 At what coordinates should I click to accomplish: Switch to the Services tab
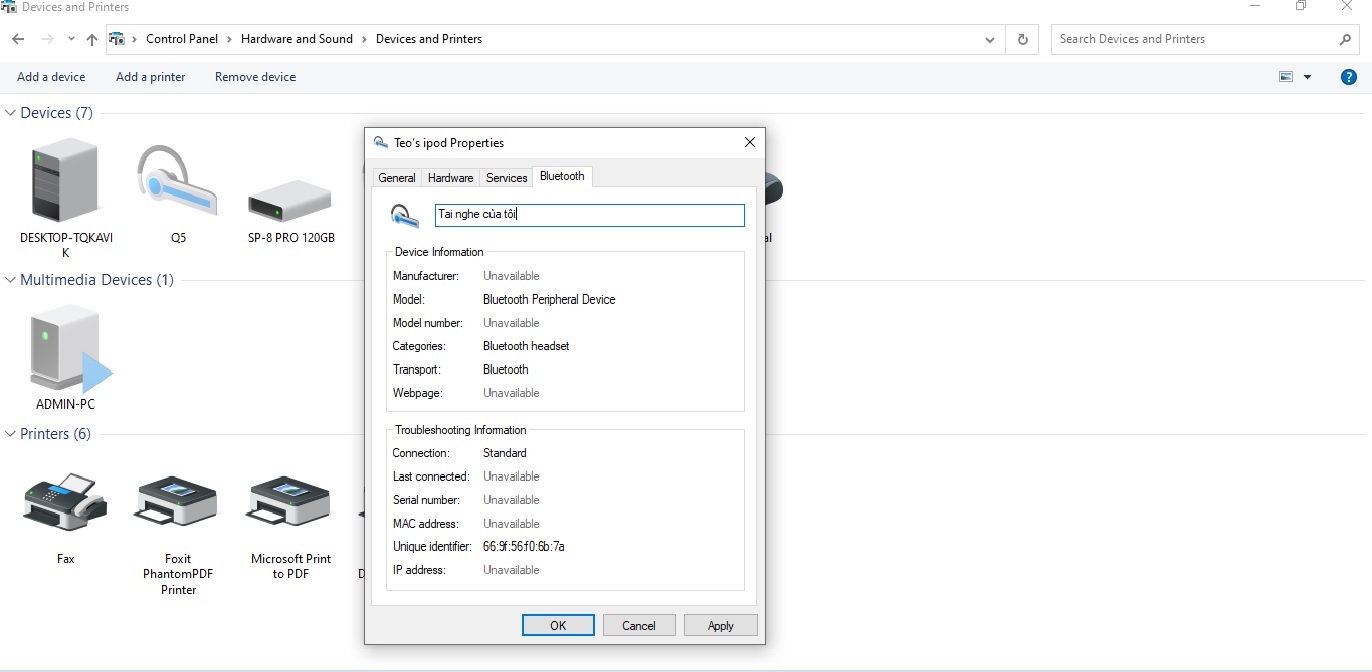(506, 178)
